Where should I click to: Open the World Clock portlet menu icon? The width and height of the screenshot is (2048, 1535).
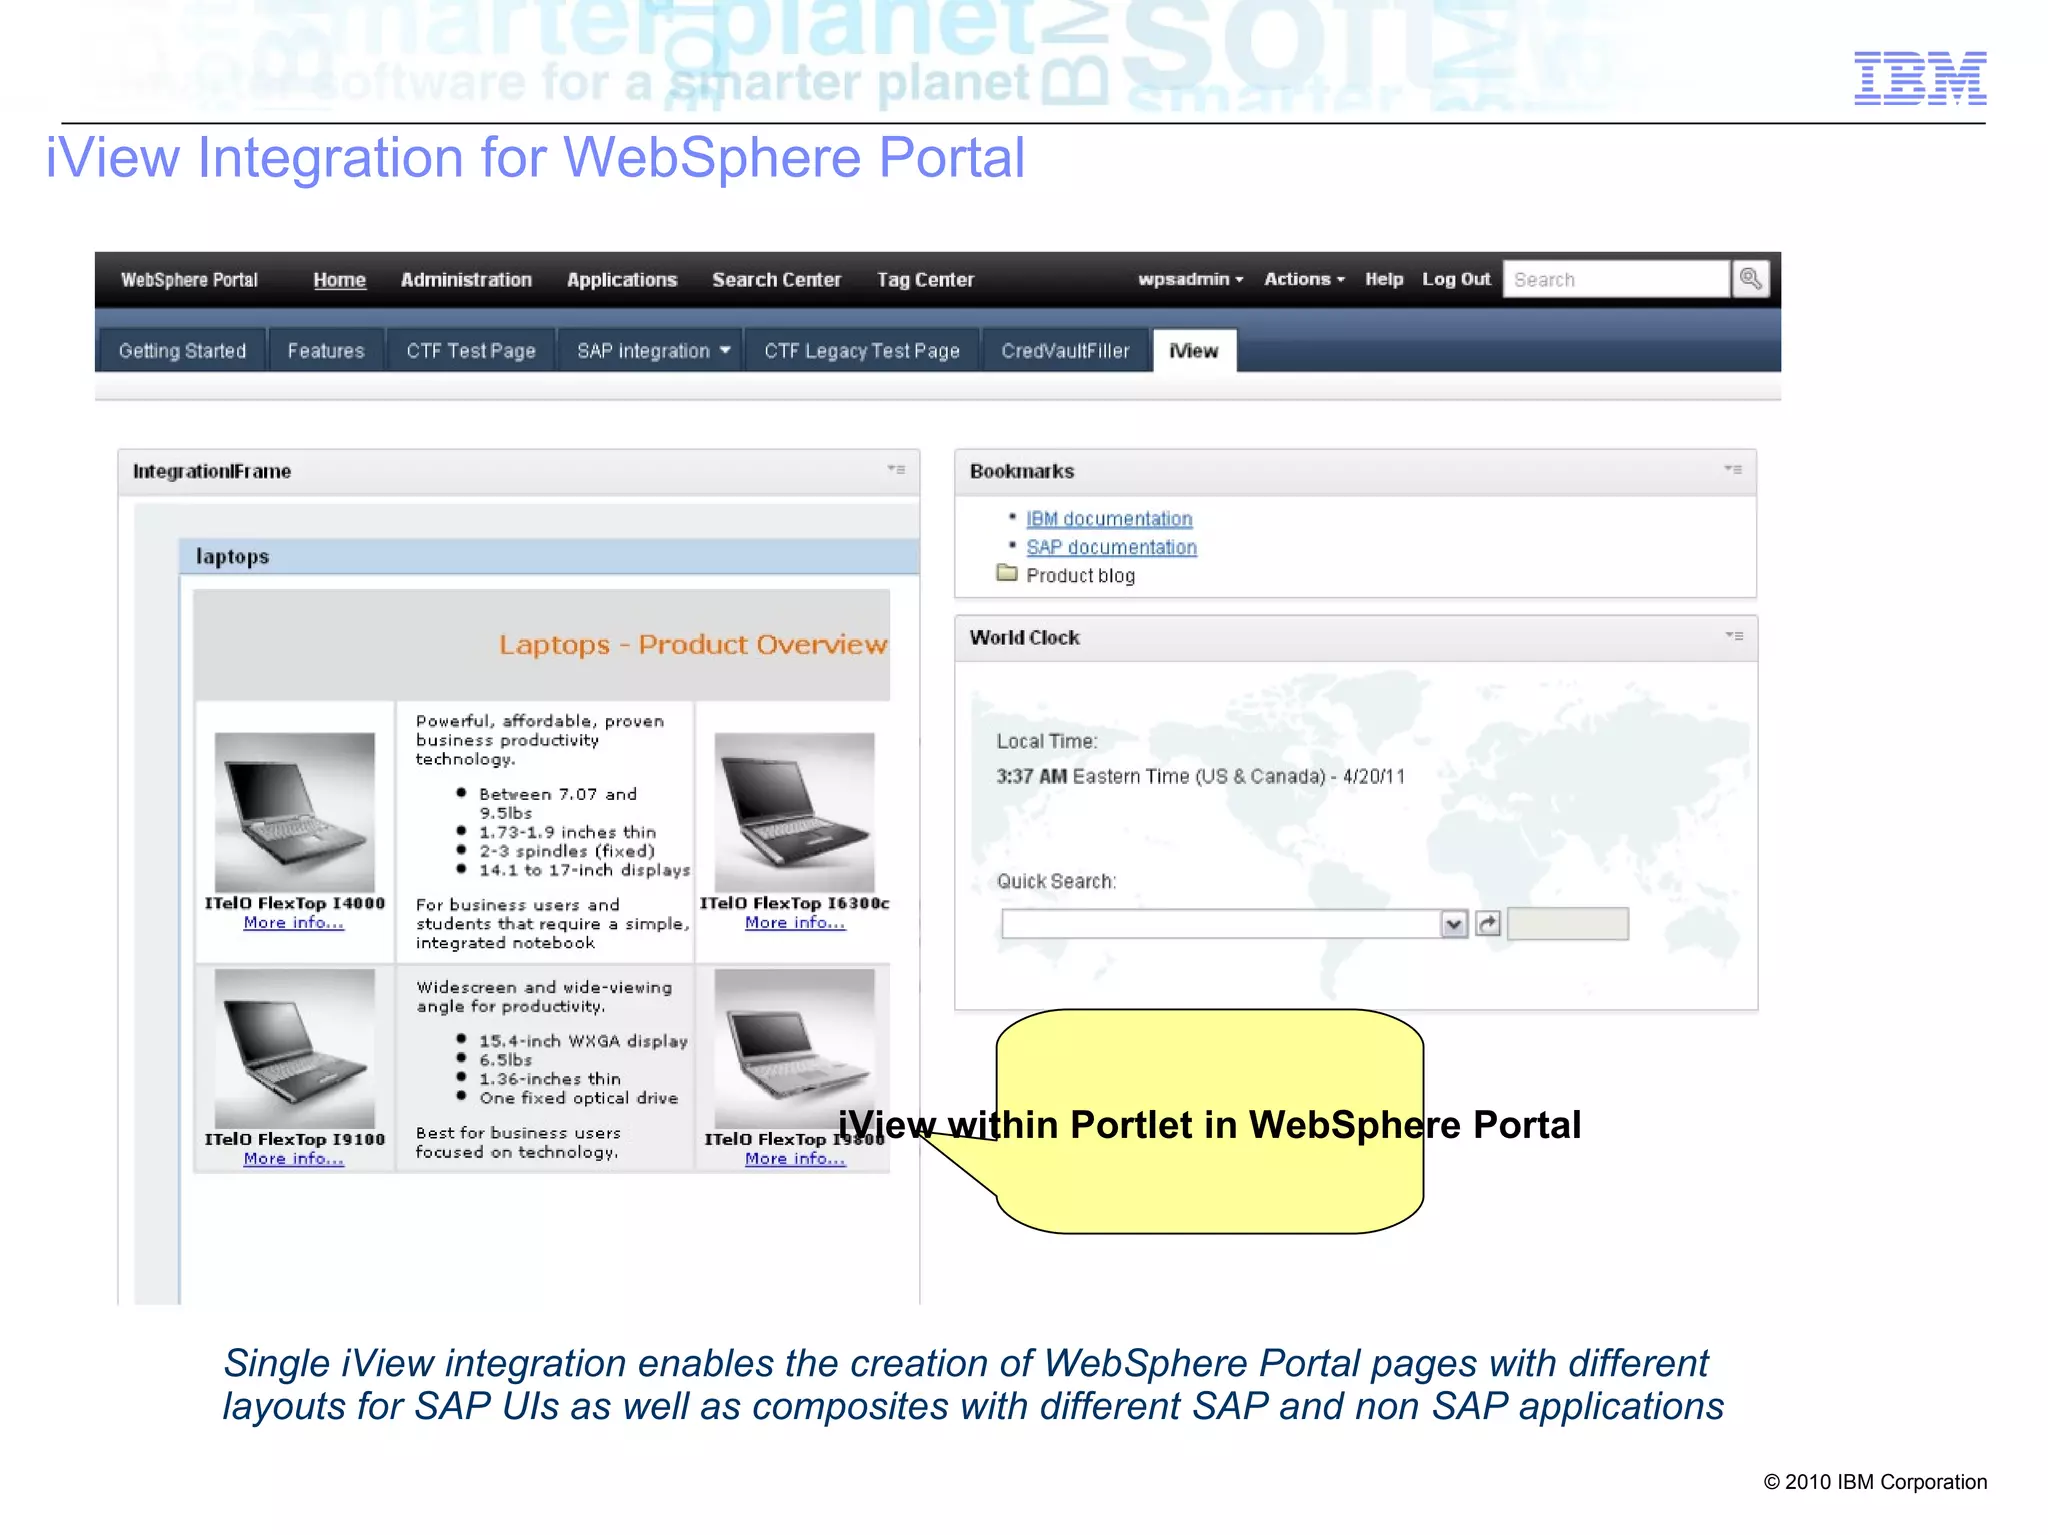point(1734,635)
